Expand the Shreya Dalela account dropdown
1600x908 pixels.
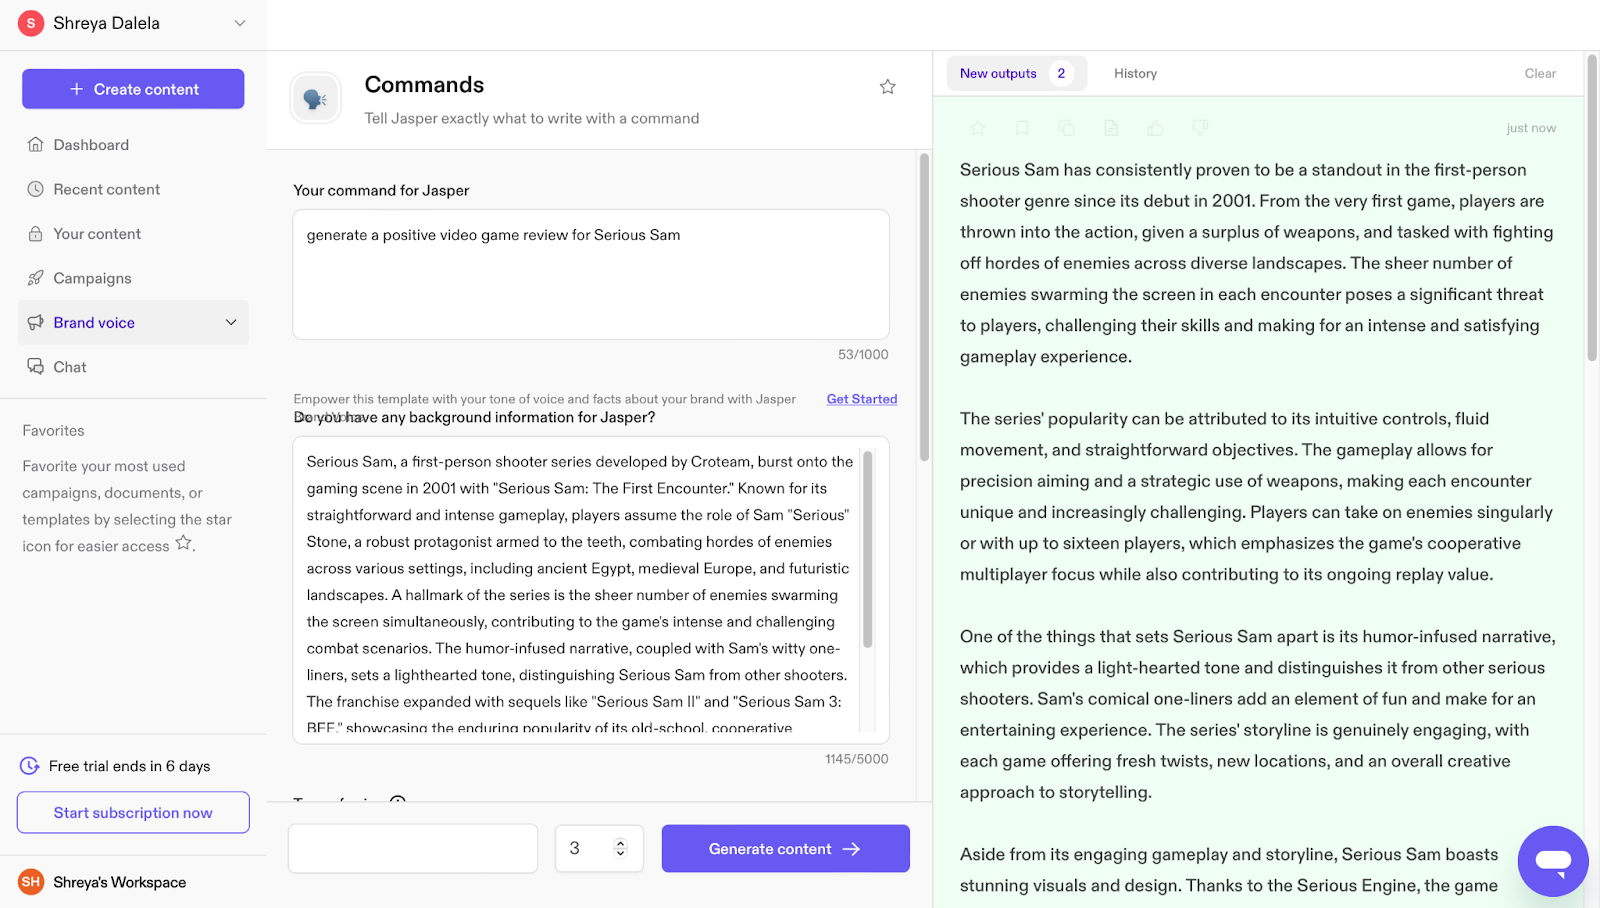tap(240, 23)
